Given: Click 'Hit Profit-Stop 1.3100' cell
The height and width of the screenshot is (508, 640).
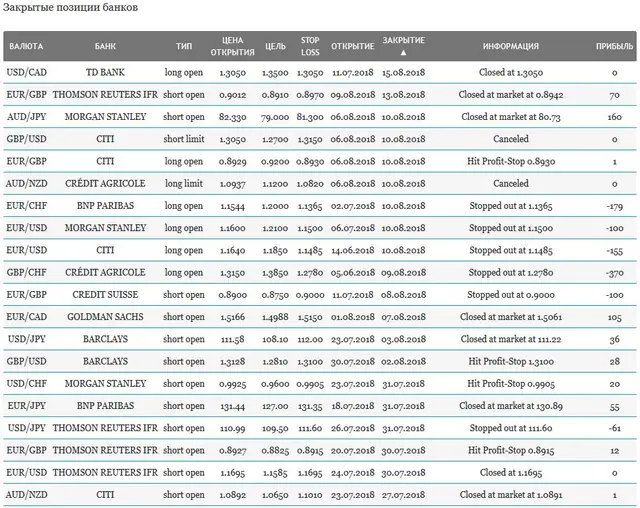Looking at the screenshot, I should point(511,362).
